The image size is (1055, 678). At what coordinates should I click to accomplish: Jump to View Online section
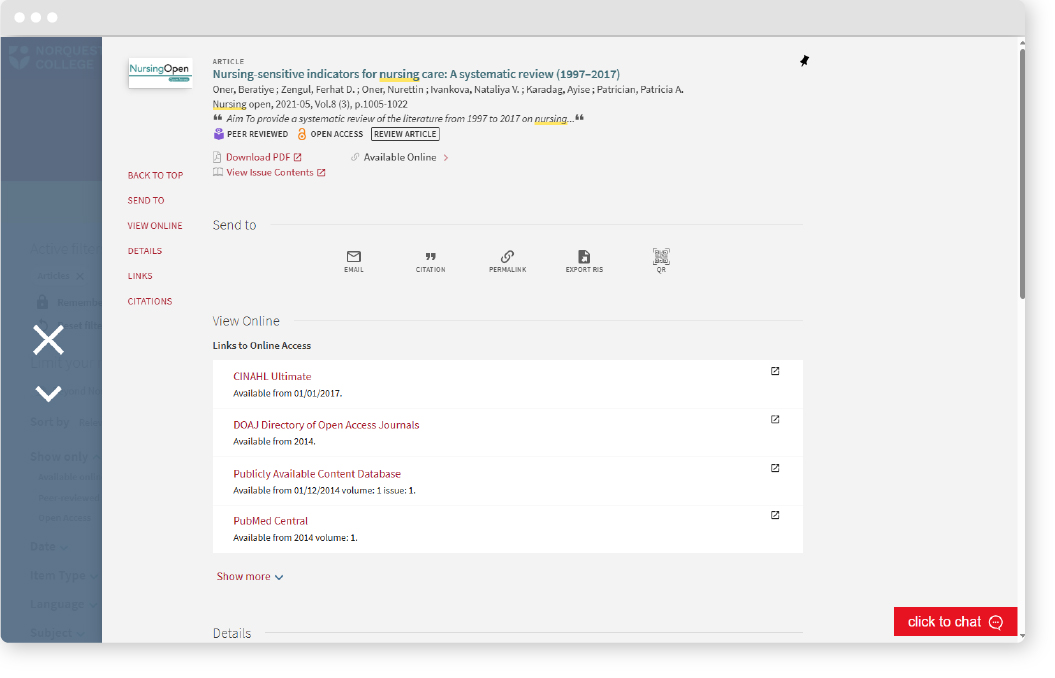[x=155, y=226]
